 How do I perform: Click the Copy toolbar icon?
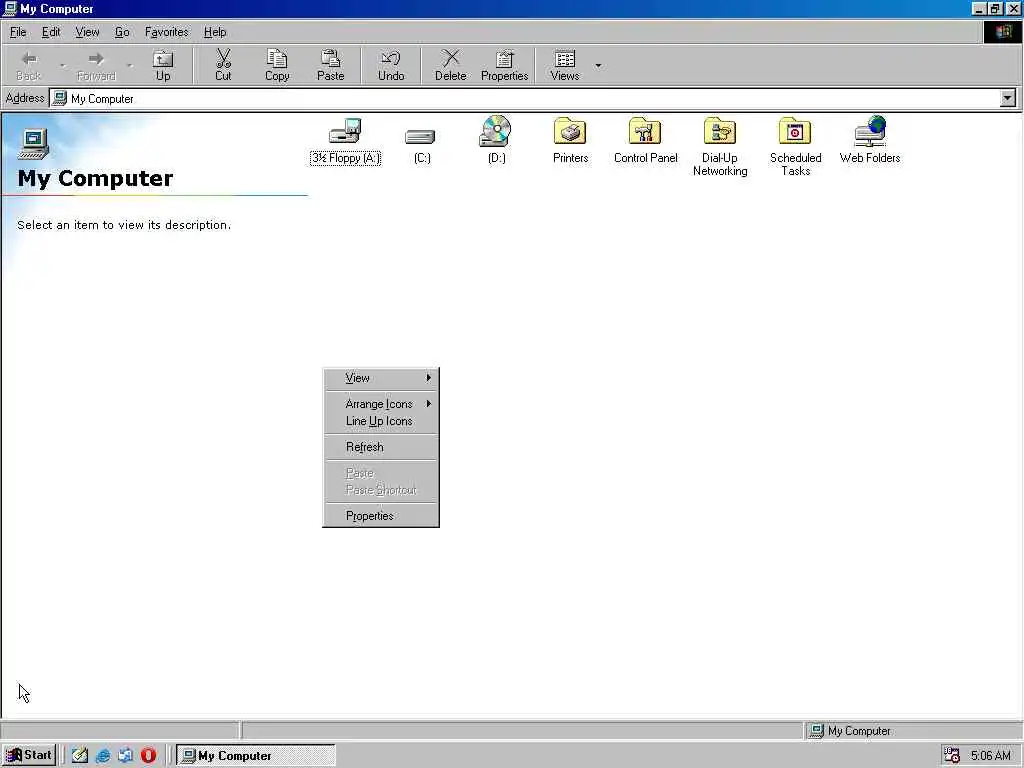tap(277, 59)
